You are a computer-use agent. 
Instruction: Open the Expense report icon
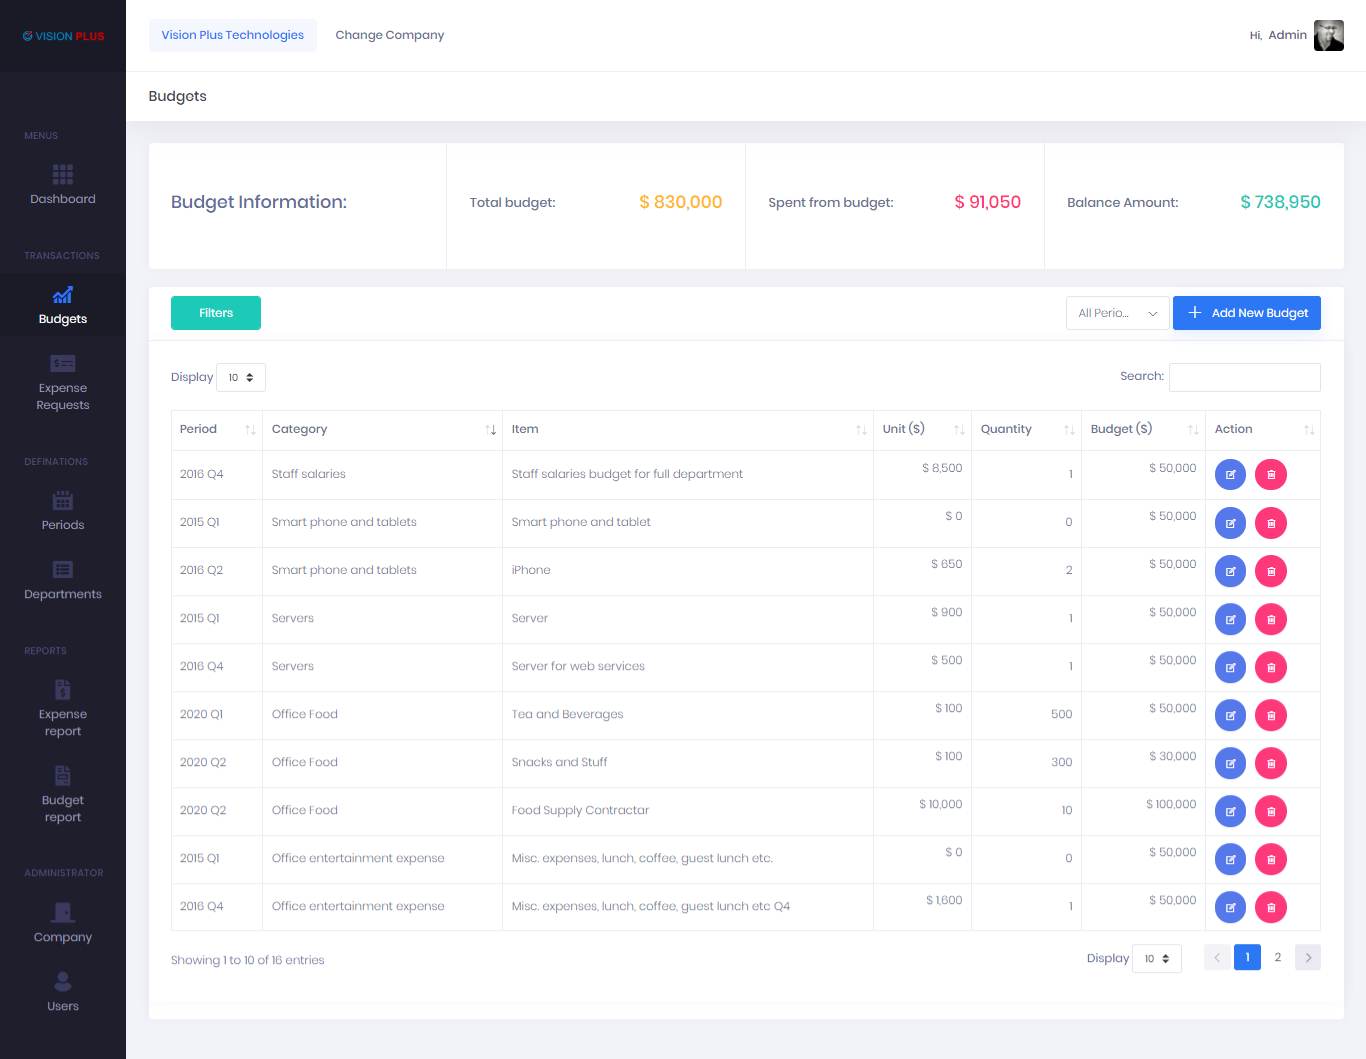[62, 690]
